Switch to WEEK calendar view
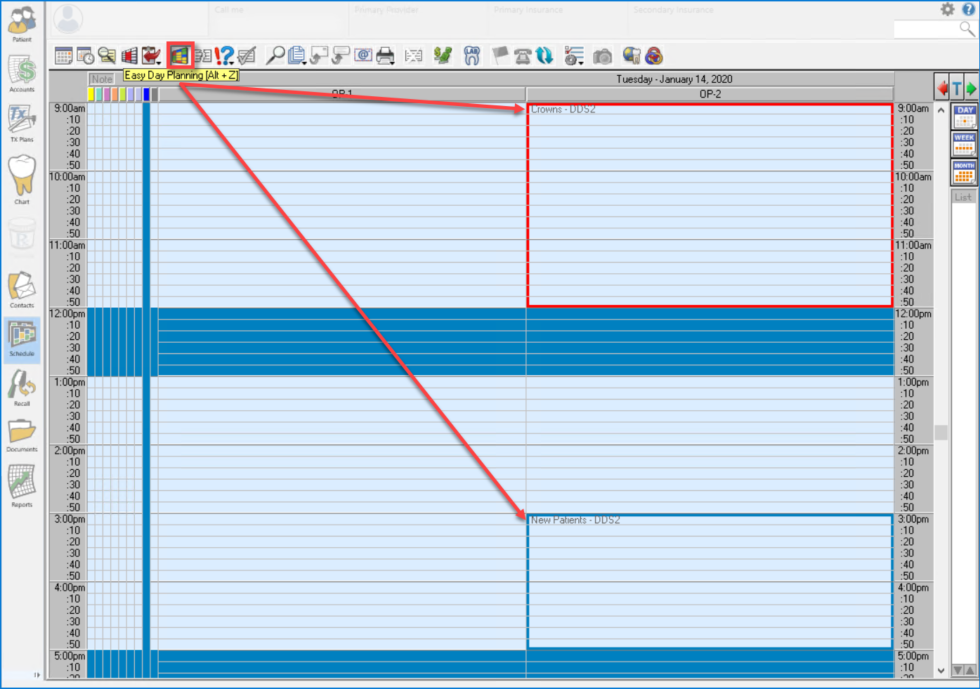980x689 pixels. [966, 144]
